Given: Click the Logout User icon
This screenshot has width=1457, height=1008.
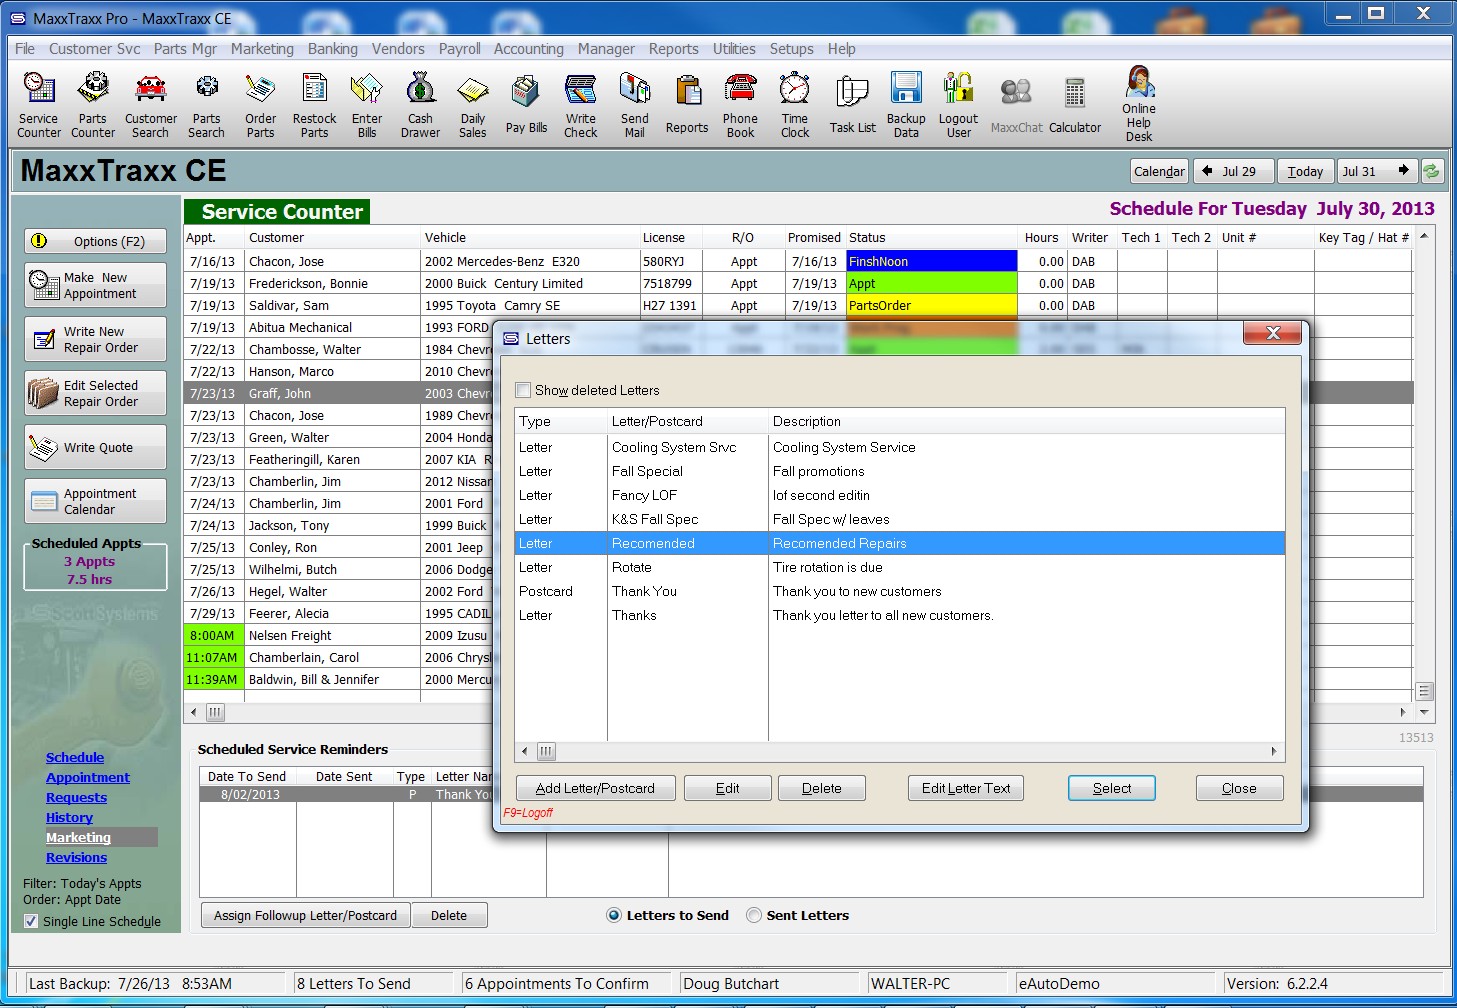Looking at the screenshot, I should [959, 105].
